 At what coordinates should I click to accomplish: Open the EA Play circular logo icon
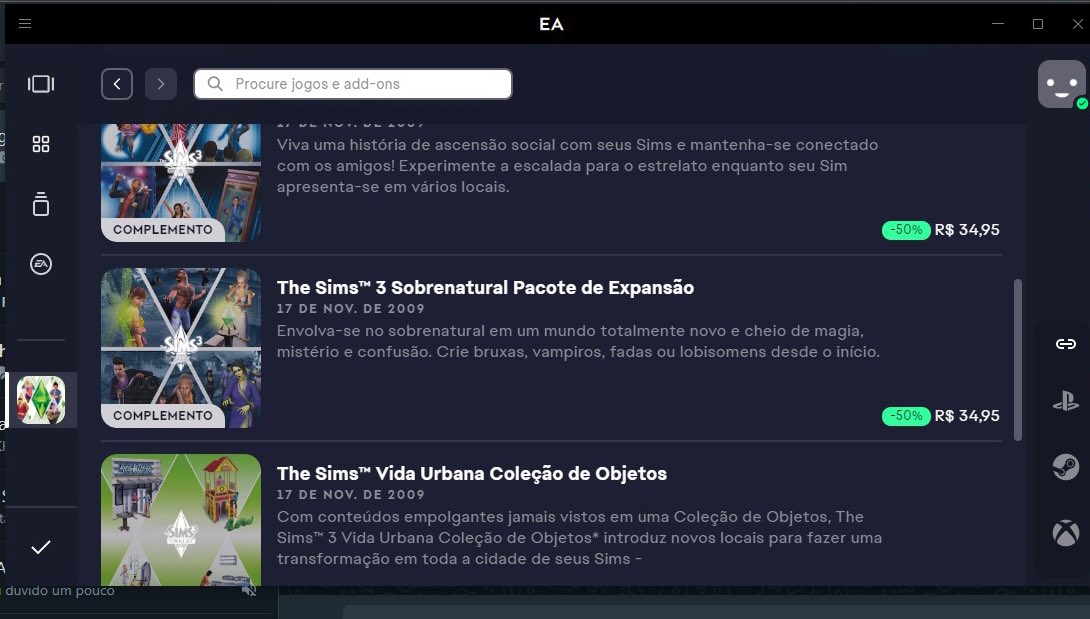[41, 264]
